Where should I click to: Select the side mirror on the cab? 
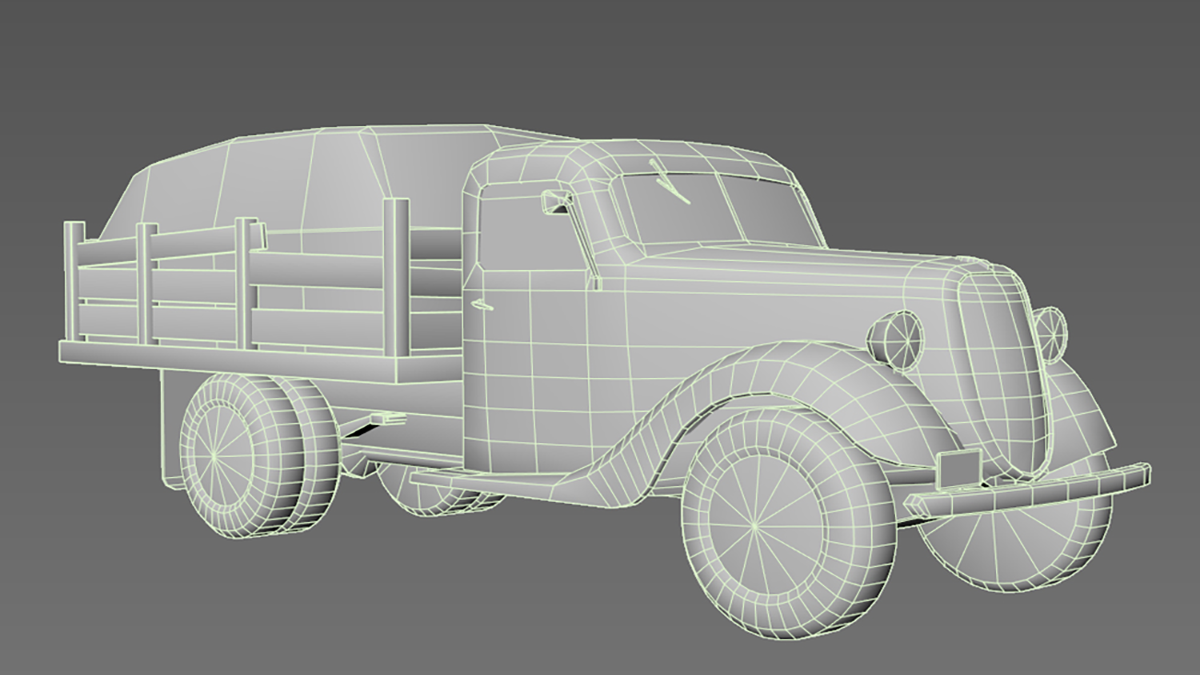tap(554, 202)
